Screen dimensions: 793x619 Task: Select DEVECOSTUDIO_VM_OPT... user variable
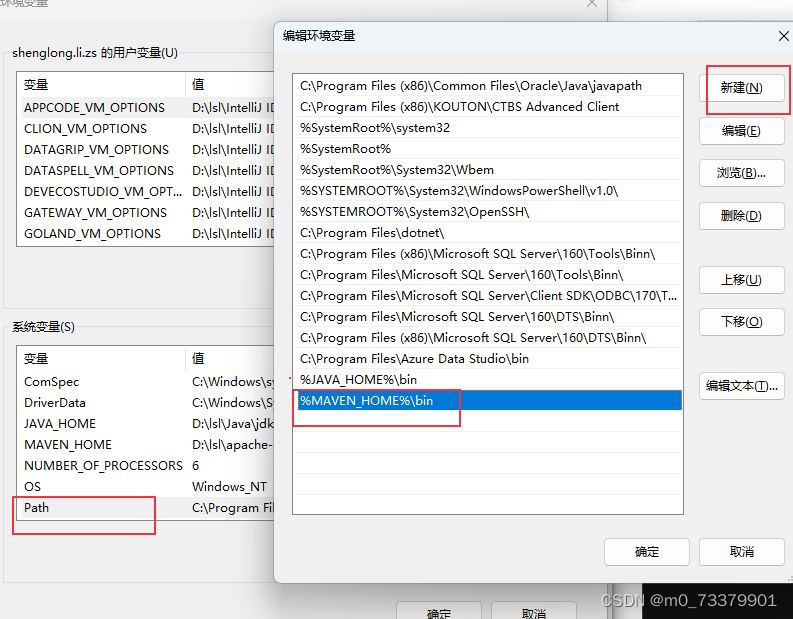(x=146, y=192)
